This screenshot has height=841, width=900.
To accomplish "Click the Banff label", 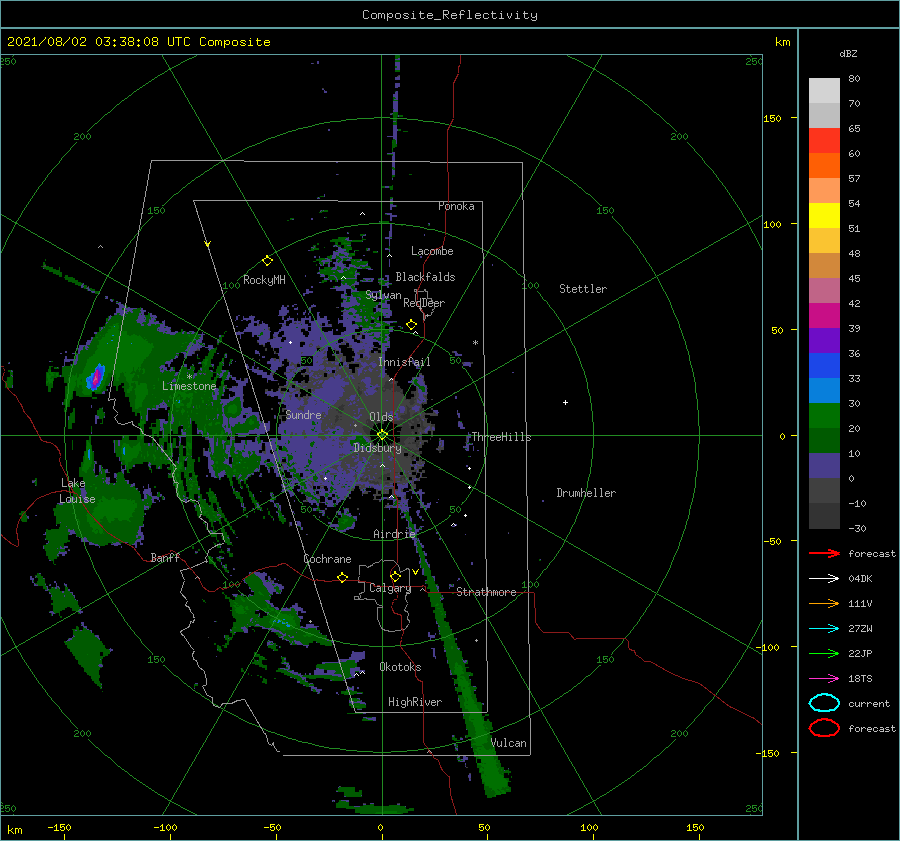I will 165,557.
